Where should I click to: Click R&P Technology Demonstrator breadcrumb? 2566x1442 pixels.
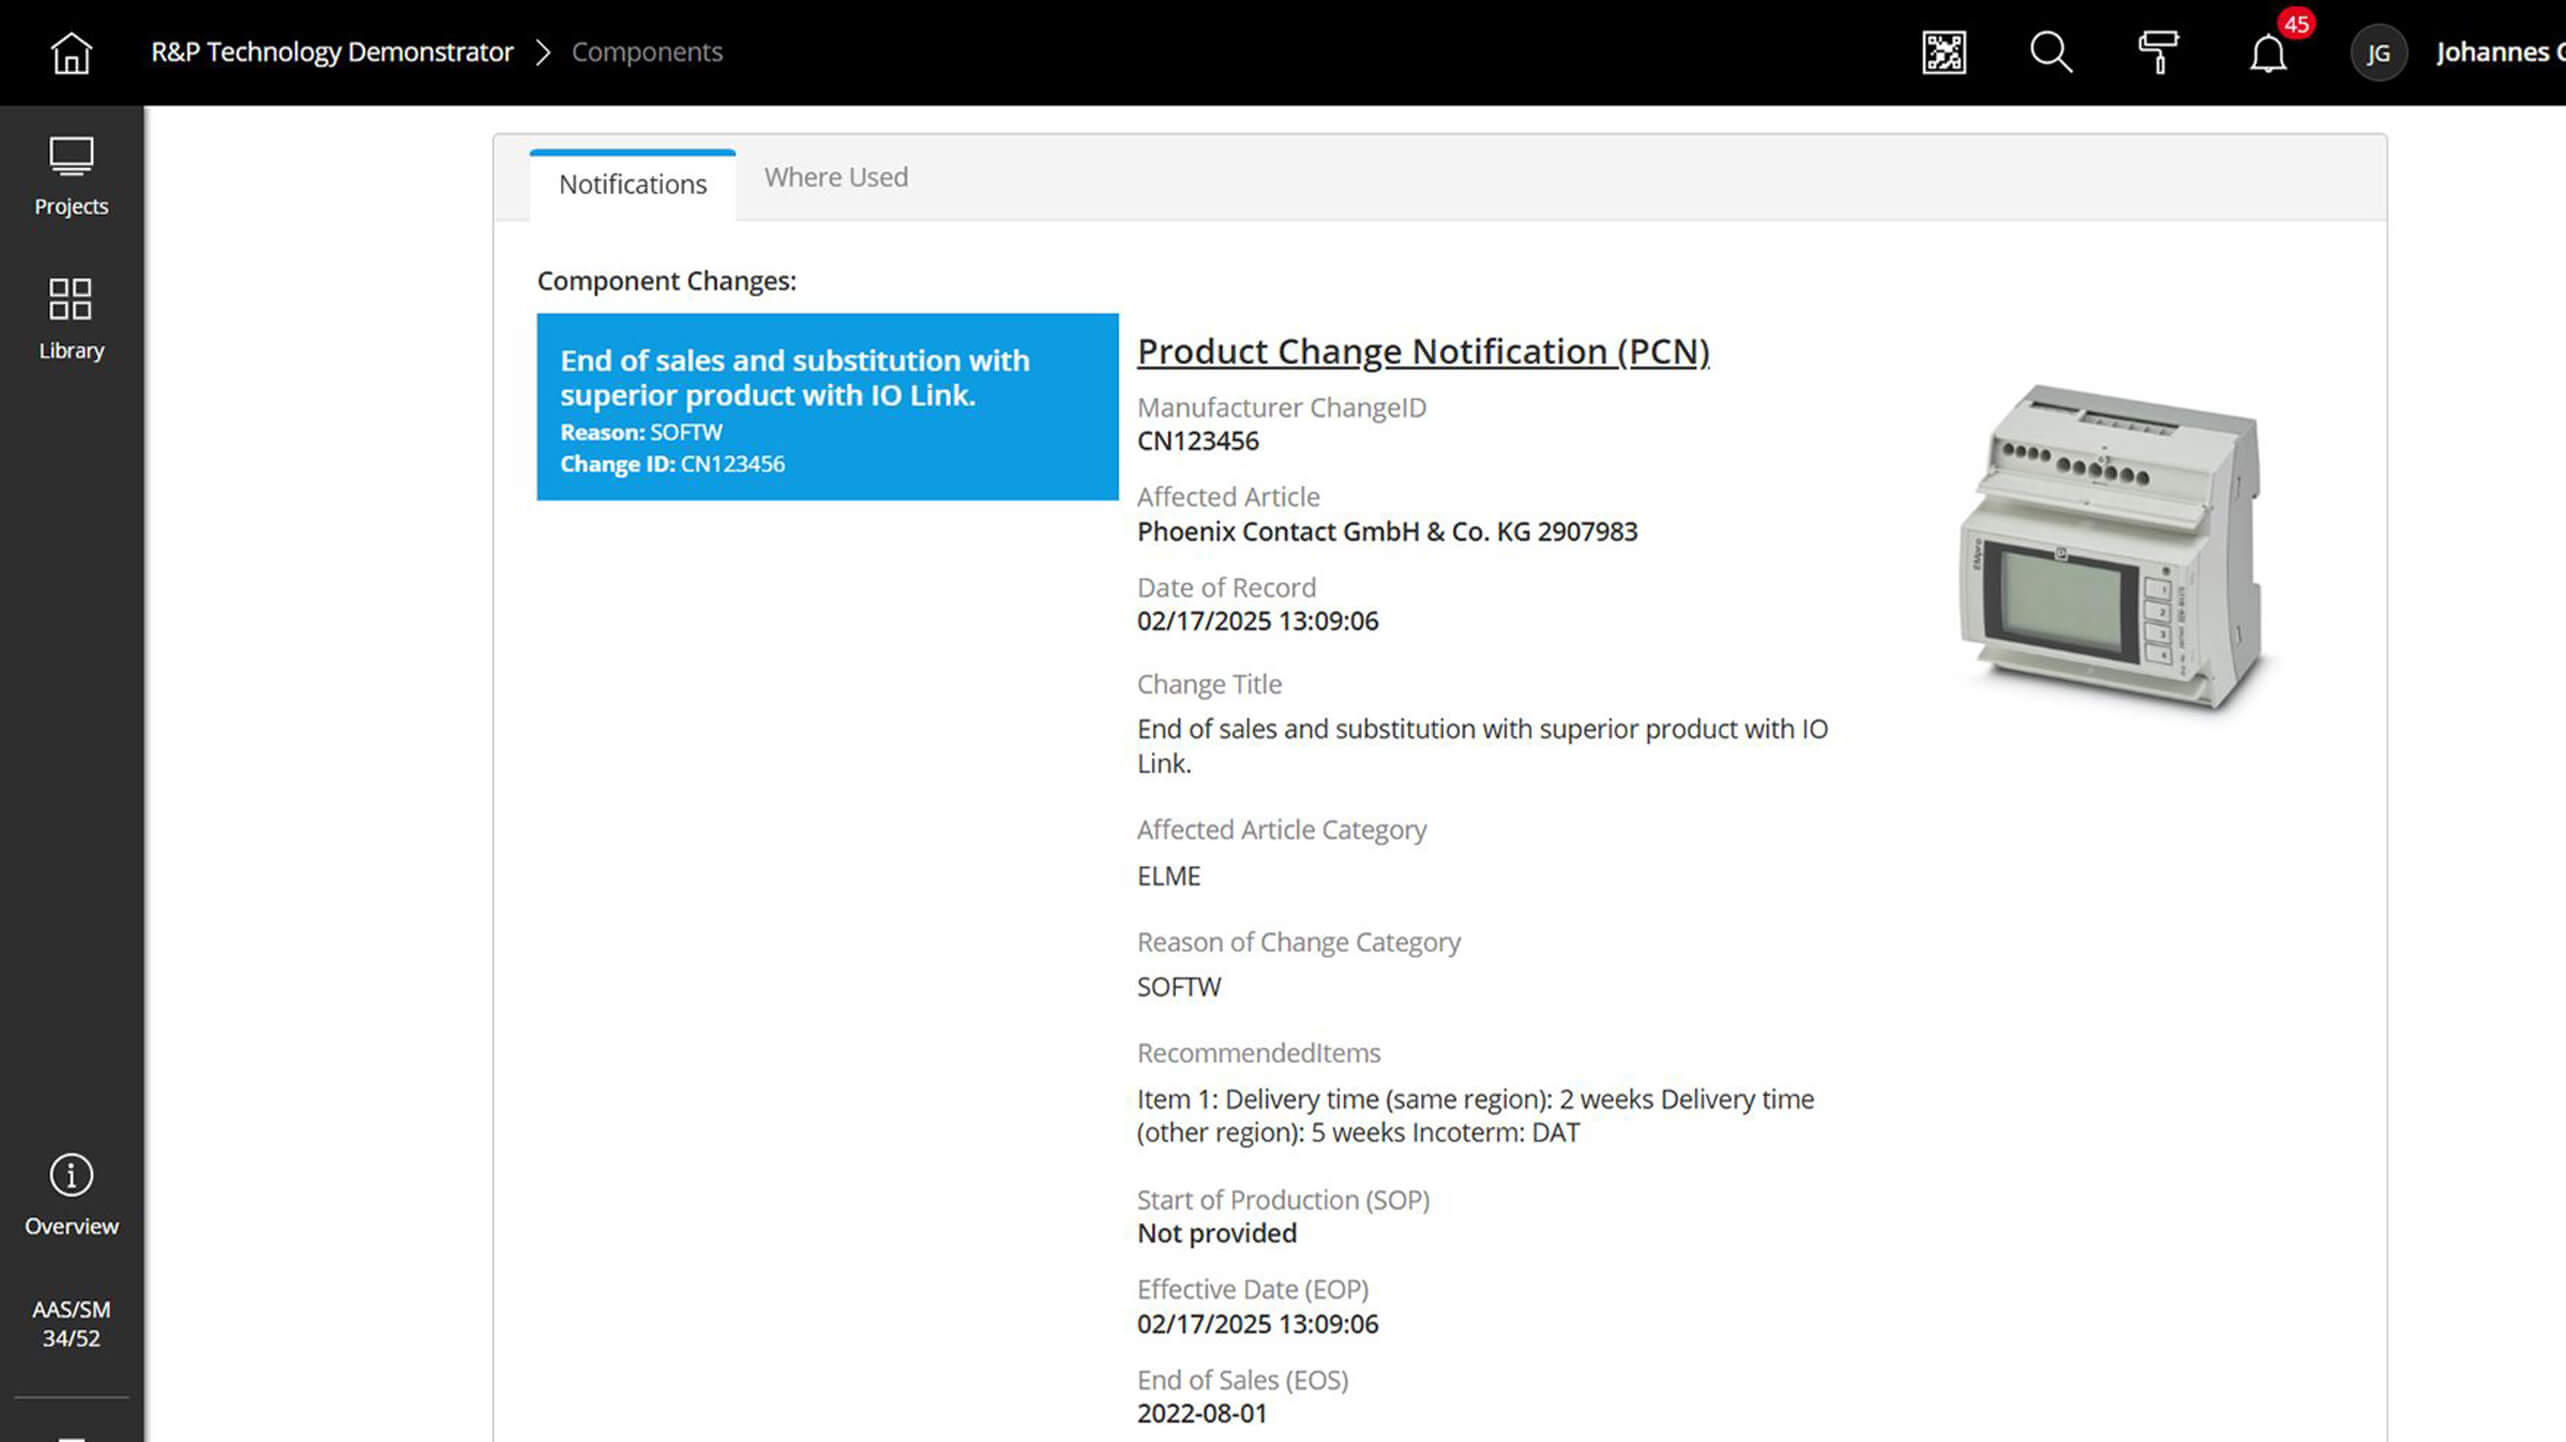[x=332, y=52]
